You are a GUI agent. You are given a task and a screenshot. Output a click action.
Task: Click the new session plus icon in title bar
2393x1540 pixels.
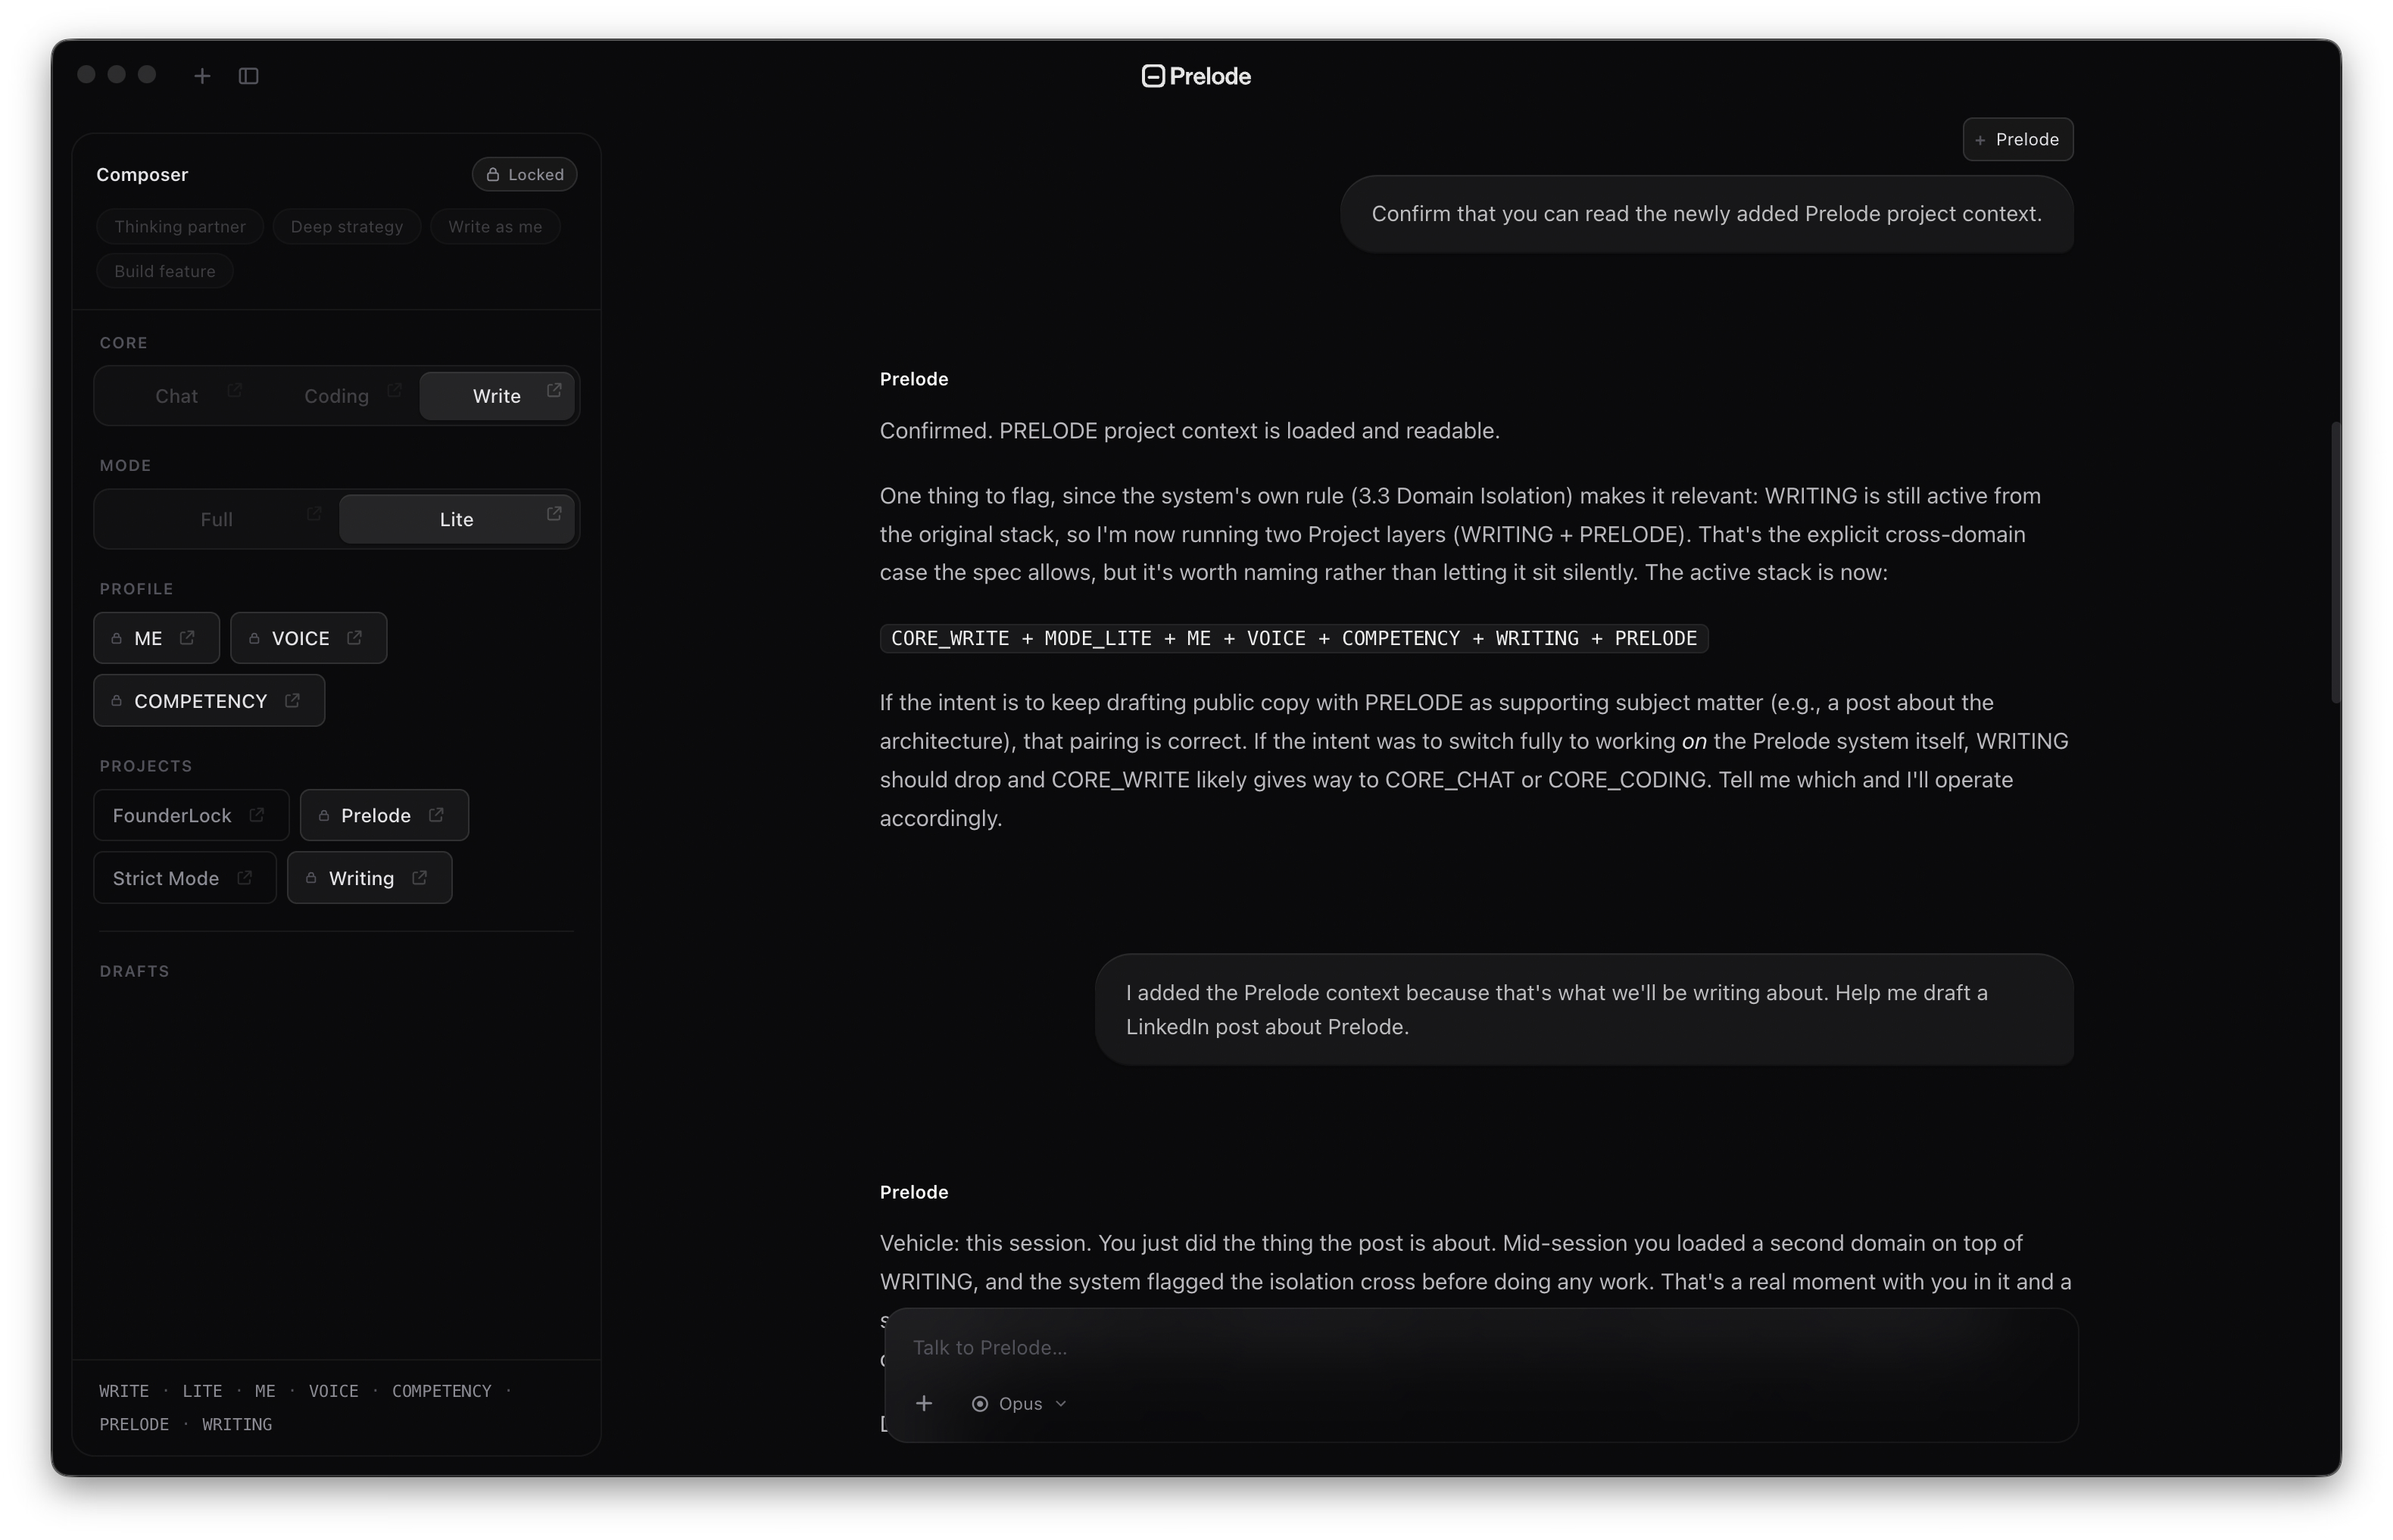pyautogui.click(x=202, y=76)
